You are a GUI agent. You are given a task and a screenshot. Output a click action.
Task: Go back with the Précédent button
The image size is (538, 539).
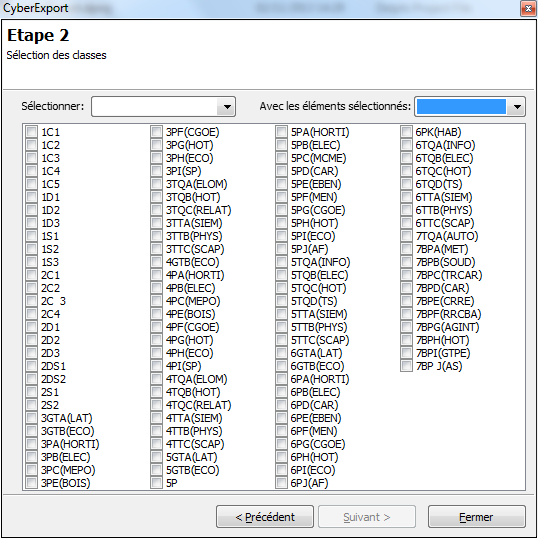(265, 516)
